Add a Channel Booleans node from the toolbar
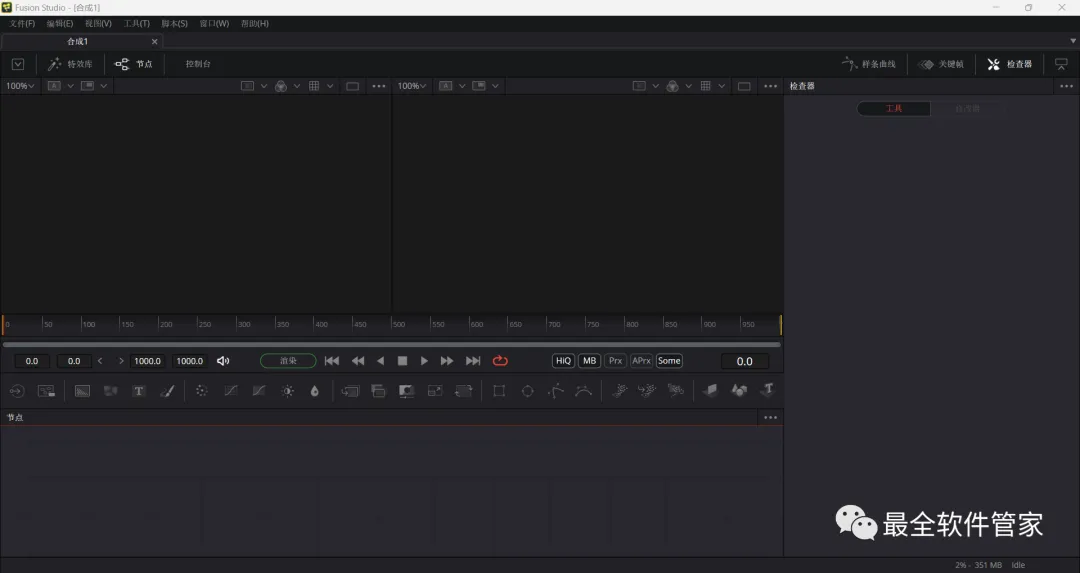 pyautogui.click(x=378, y=391)
